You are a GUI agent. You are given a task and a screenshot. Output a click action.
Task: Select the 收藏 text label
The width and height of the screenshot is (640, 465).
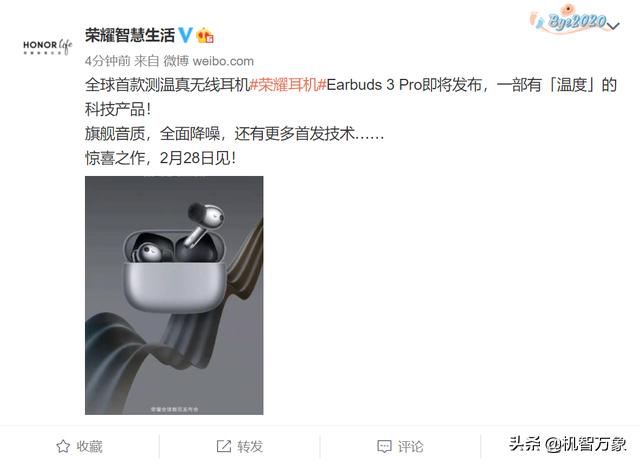pos(89,447)
